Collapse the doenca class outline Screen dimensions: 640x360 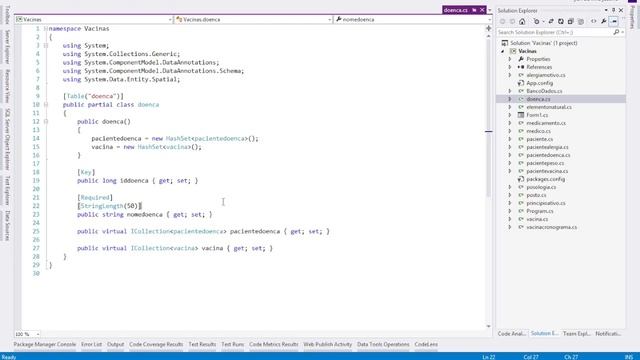tap(46, 104)
